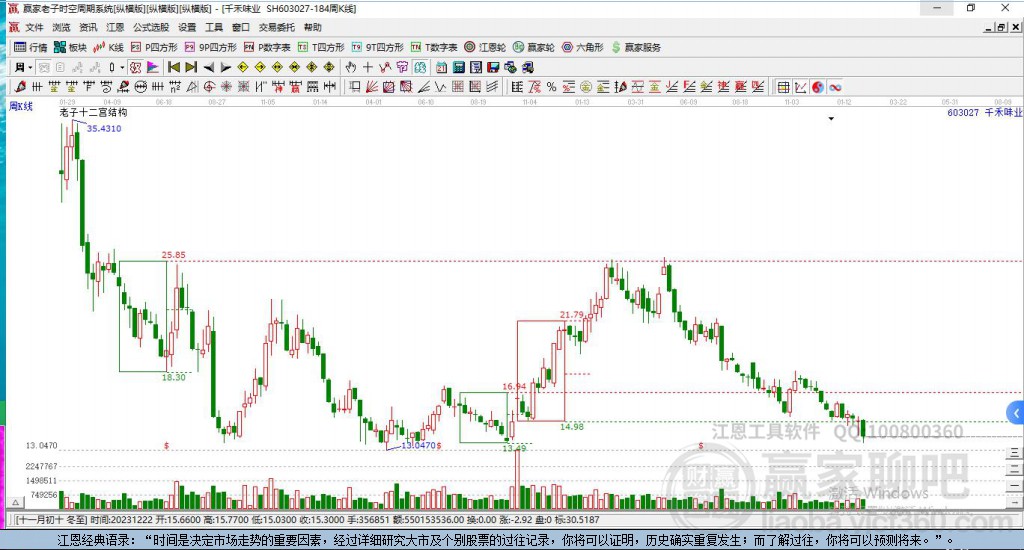Click the up-triangle button left of volume
The image size is (1024, 550).
click(x=16, y=502)
